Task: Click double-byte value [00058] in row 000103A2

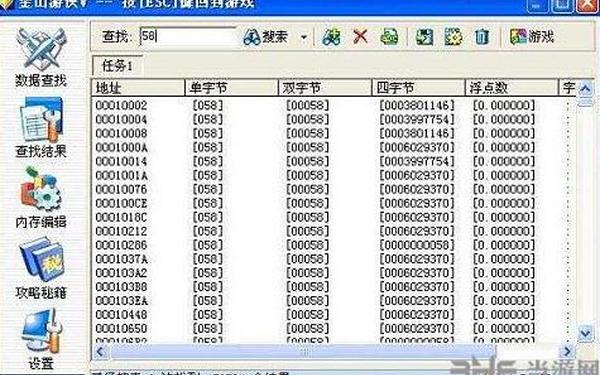Action: click(308, 273)
